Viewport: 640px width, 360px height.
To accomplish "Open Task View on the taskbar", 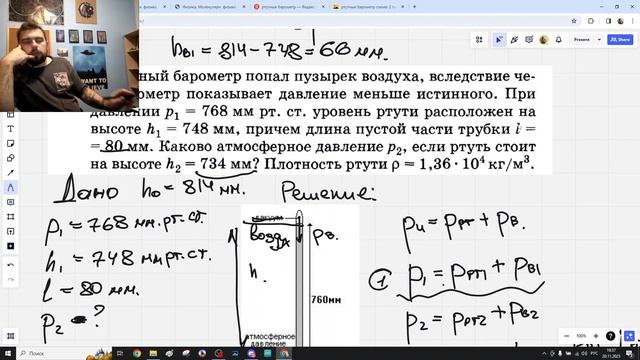I will pos(120,353).
